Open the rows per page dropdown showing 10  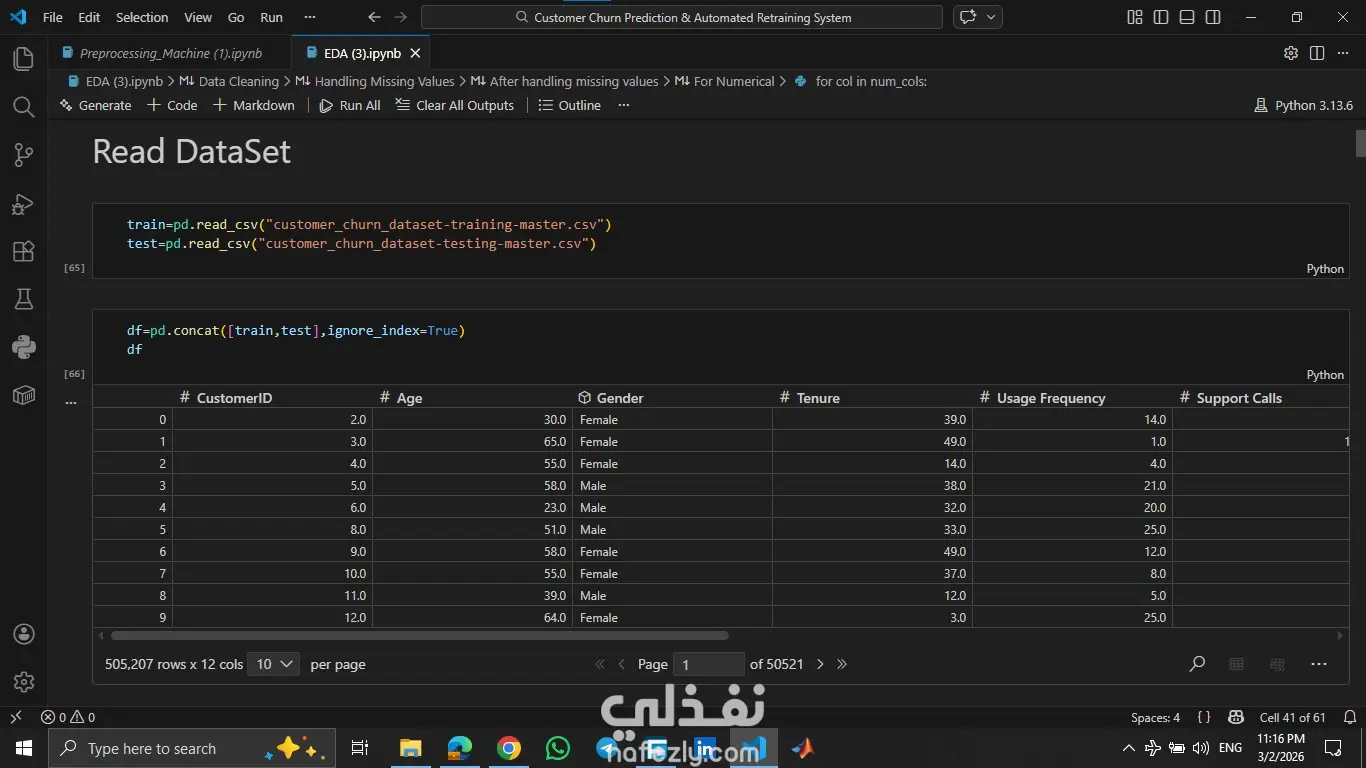(274, 664)
